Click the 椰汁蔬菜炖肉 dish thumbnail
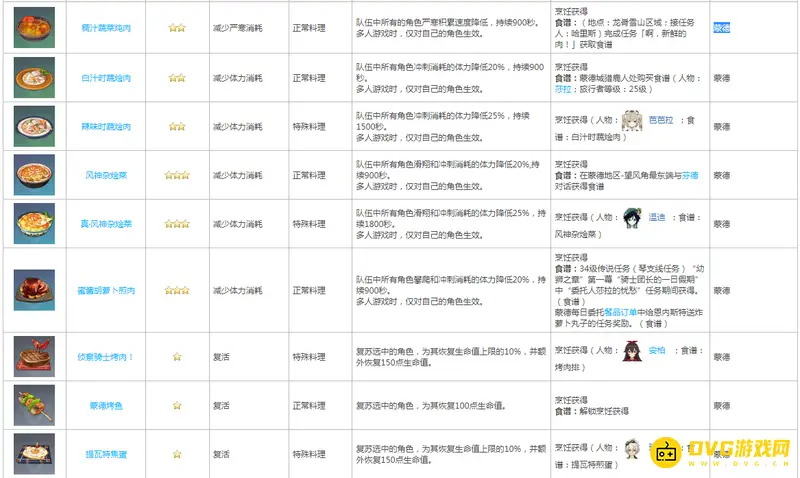This screenshot has width=800, height=478. 34,28
